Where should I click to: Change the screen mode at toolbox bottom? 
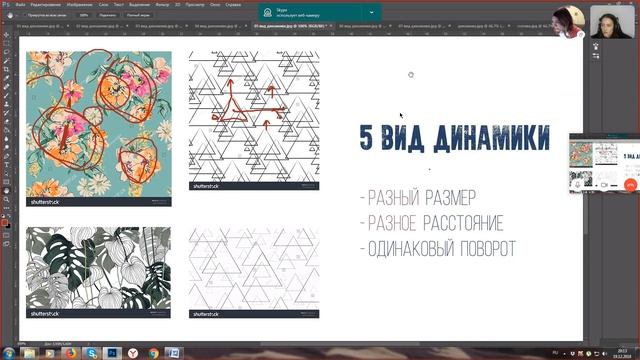pos(6,244)
